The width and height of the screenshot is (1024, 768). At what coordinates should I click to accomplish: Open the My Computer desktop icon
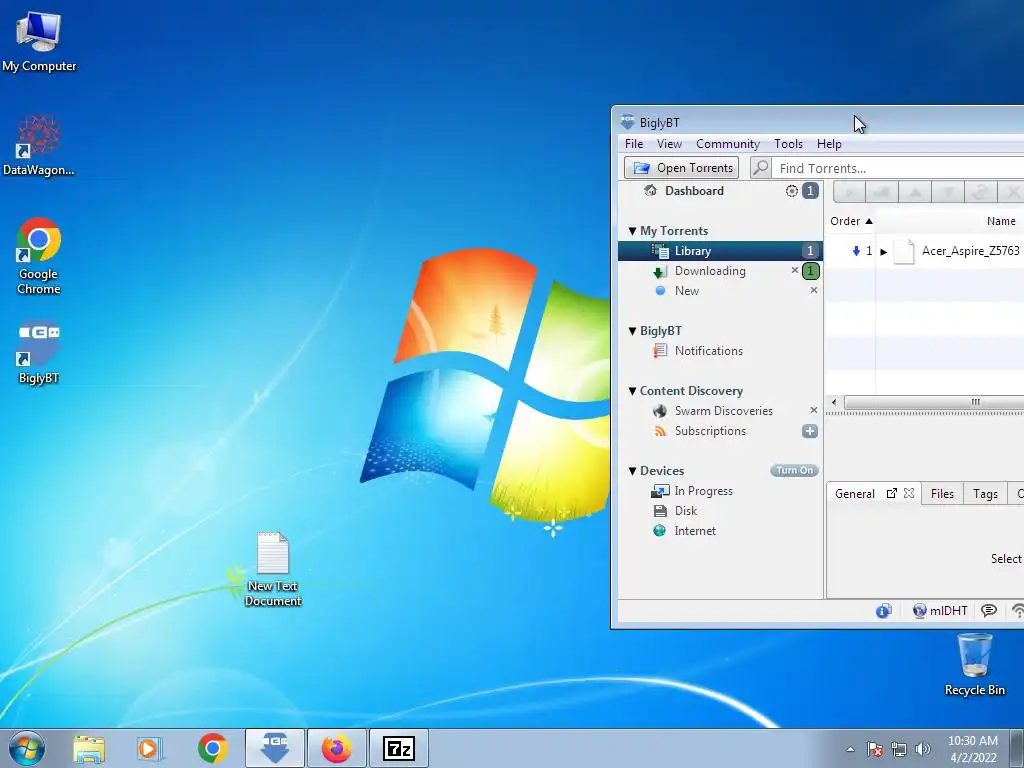coord(39,41)
